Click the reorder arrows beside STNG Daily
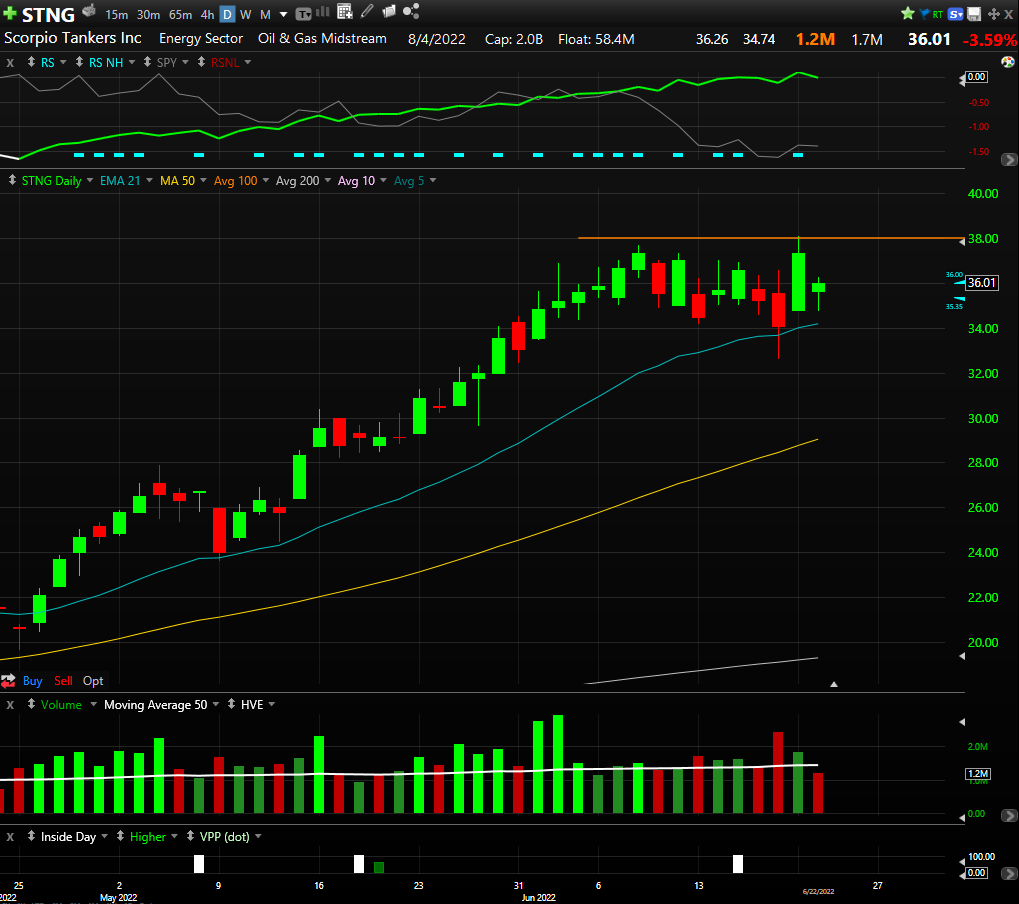1019x904 pixels. [12, 181]
